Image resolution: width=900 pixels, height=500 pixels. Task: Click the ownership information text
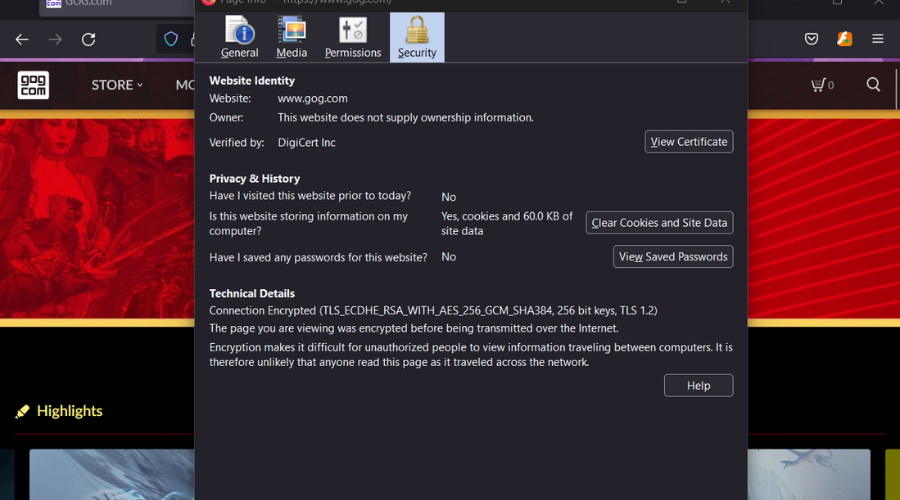(406, 118)
